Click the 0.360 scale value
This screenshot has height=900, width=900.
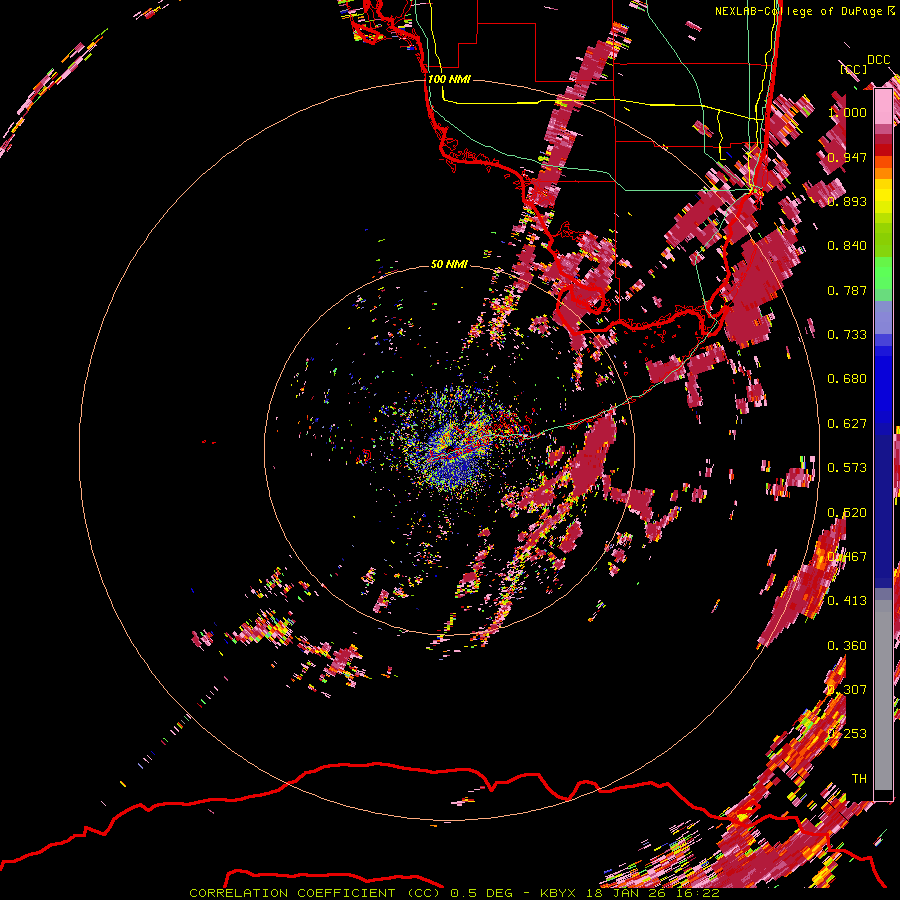pyautogui.click(x=847, y=646)
